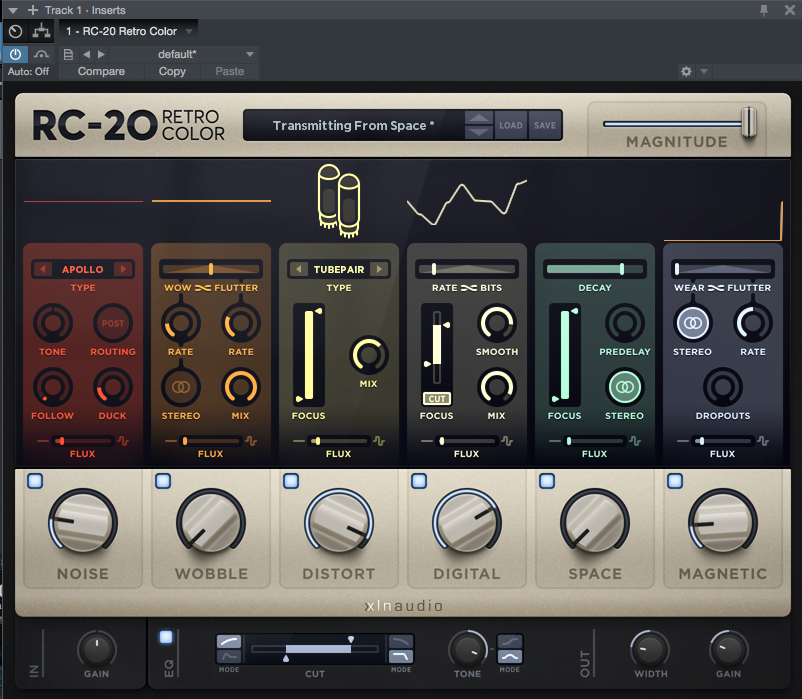Select the lower low-cut mode icon
The height and width of the screenshot is (699, 802).
point(229,656)
